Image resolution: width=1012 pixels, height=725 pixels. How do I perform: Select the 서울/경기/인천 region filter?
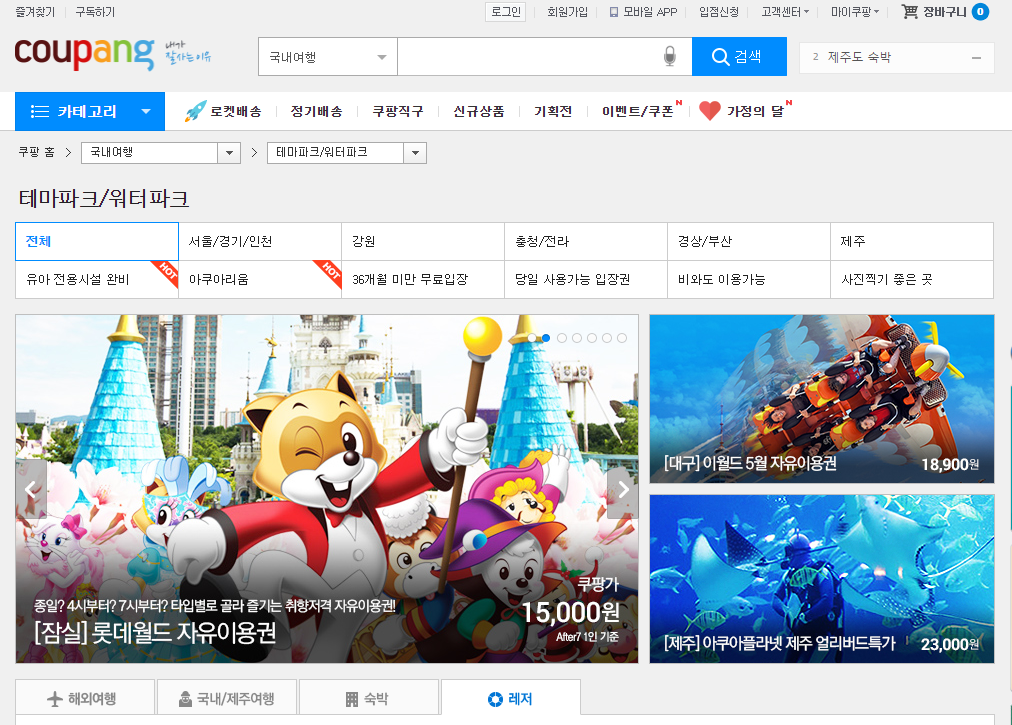(260, 241)
